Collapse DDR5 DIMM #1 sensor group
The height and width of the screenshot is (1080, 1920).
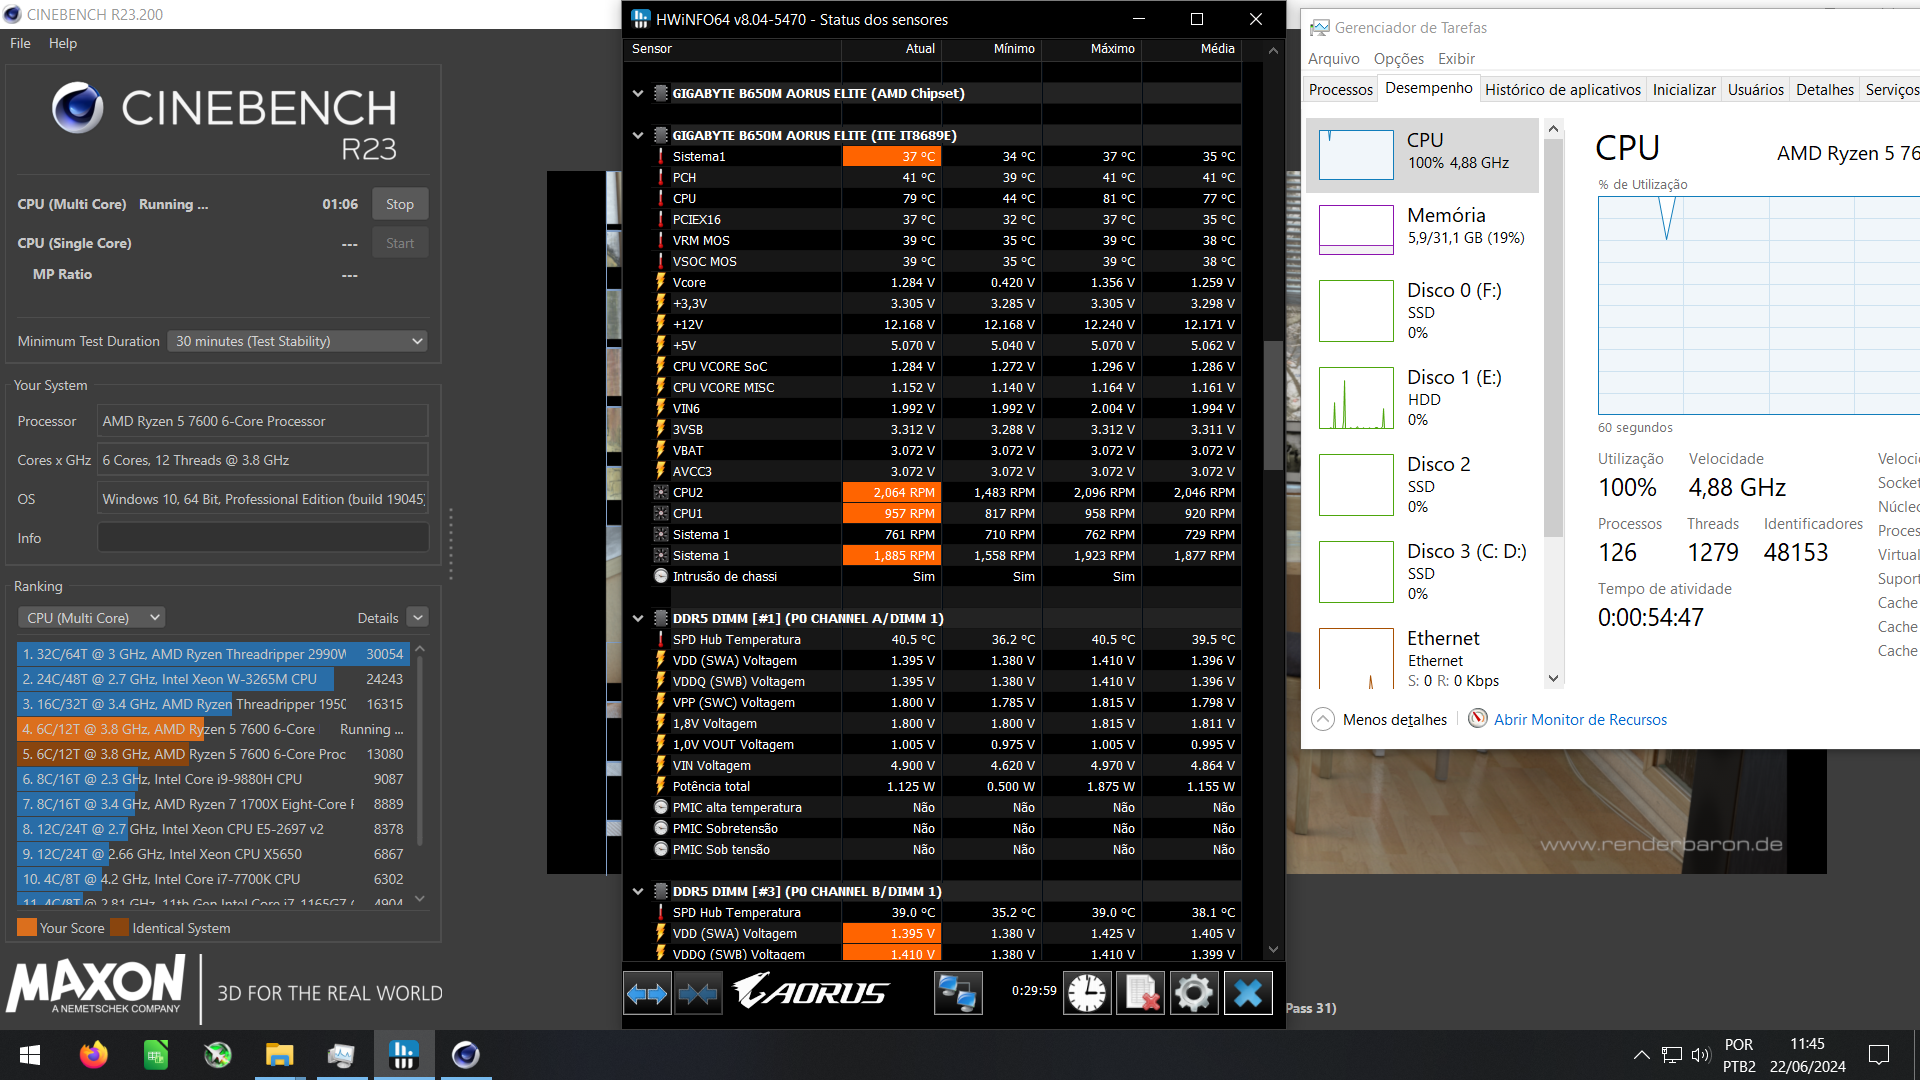[x=638, y=618]
